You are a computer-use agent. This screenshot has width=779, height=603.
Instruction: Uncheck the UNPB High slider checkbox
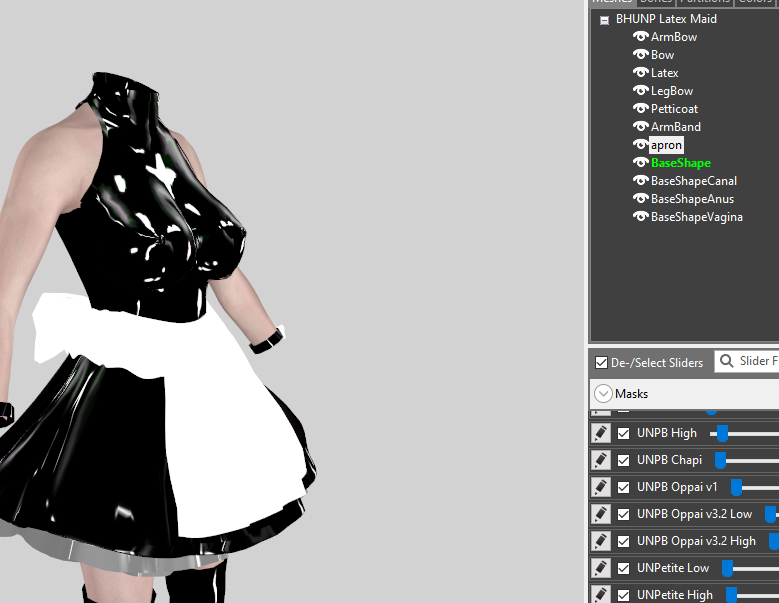(623, 434)
